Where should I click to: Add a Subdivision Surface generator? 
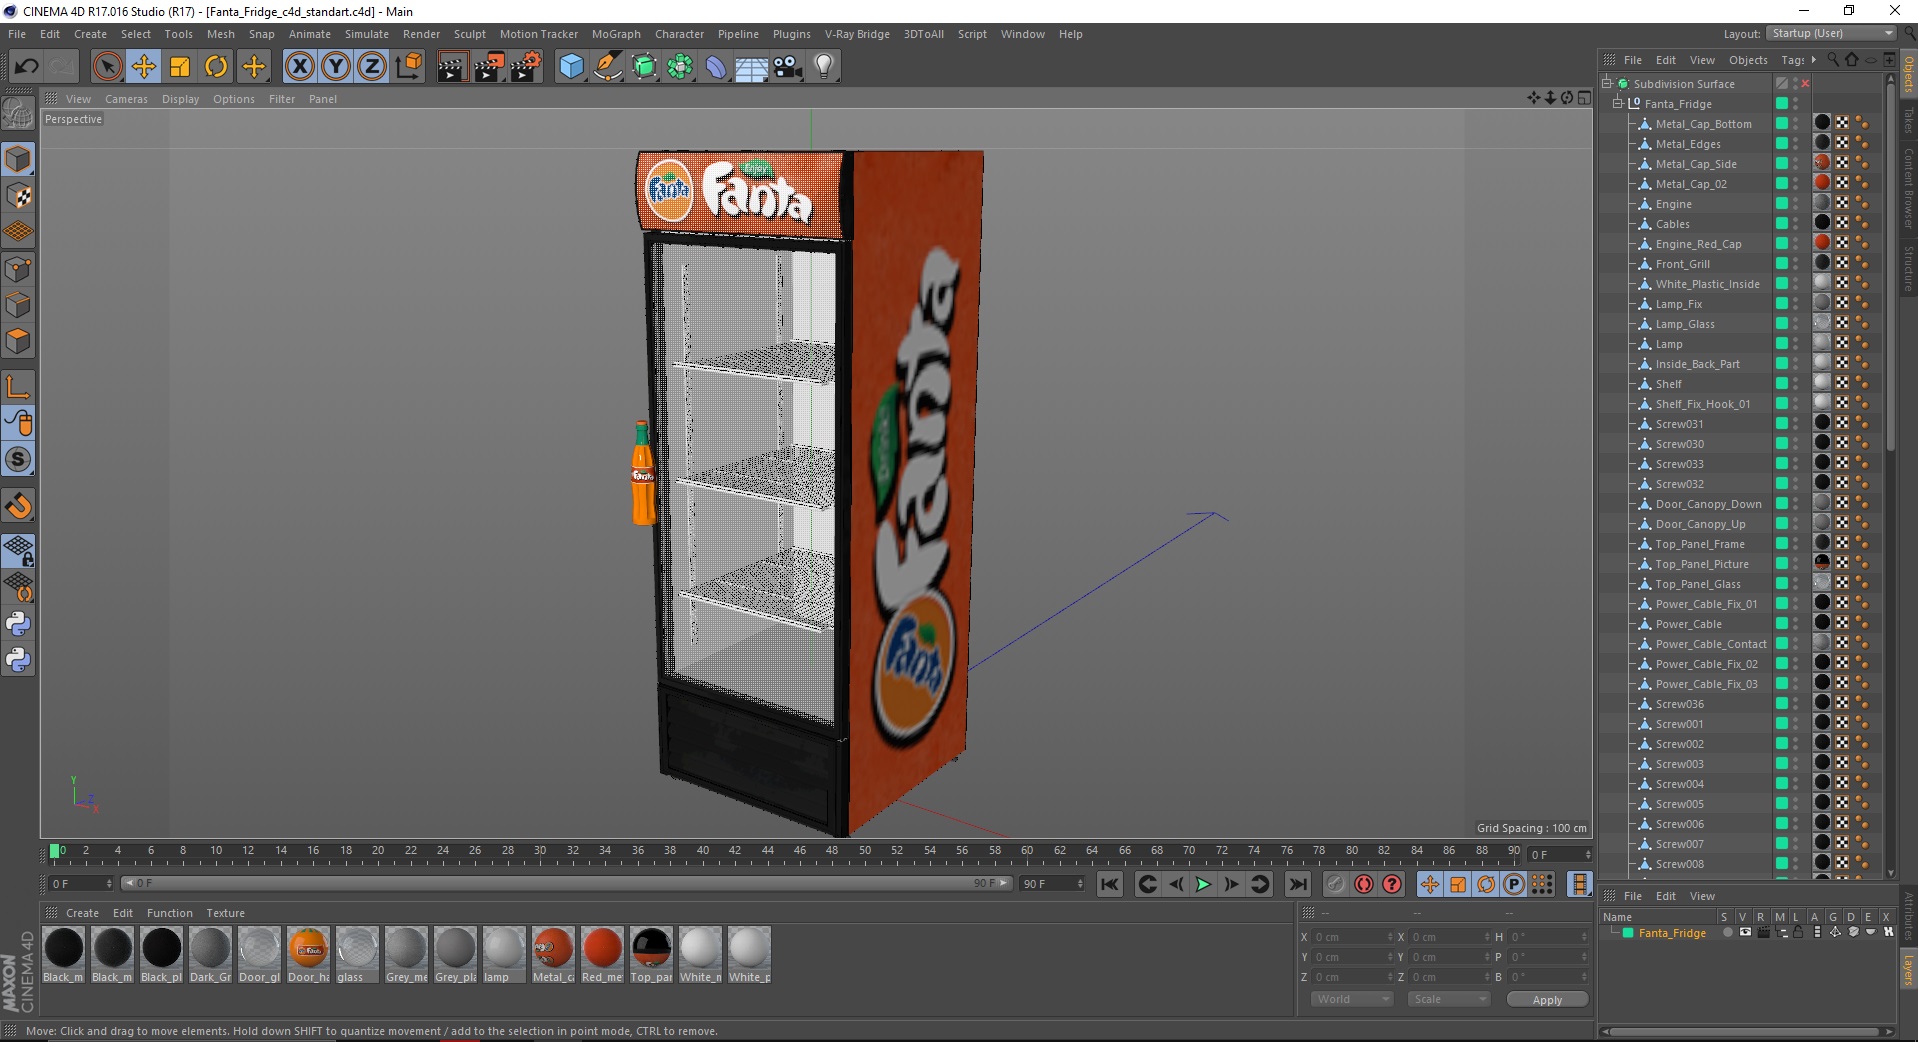pos(645,67)
